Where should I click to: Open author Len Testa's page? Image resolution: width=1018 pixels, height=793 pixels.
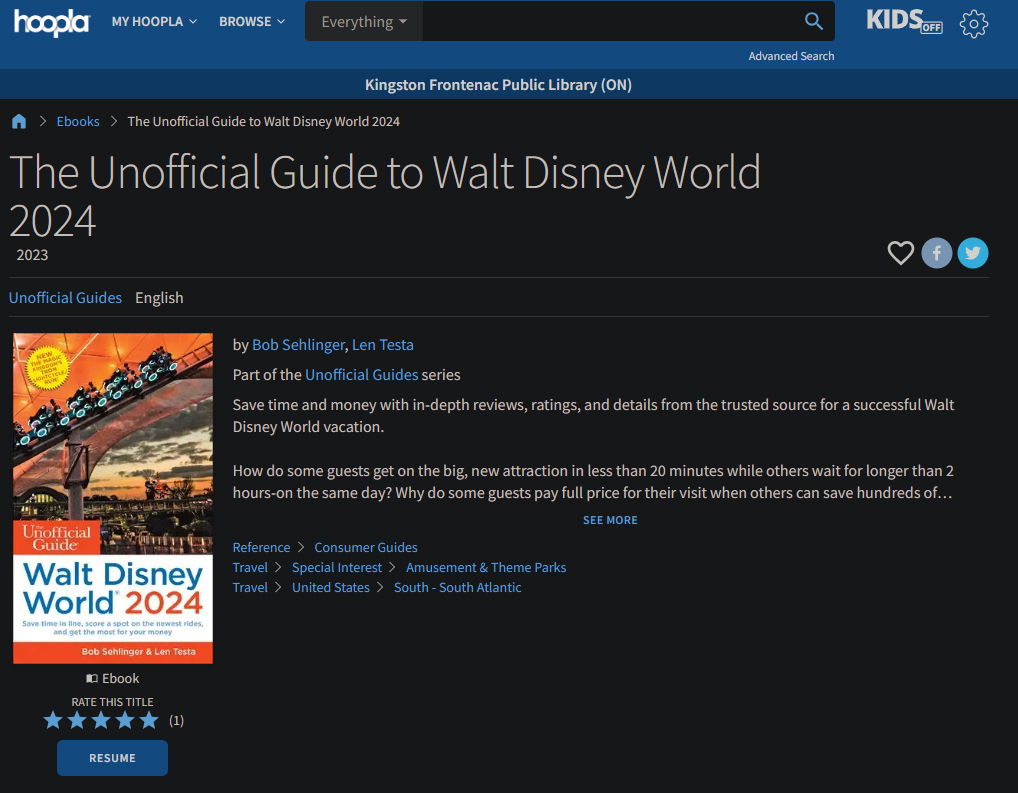(x=382, y=345)
